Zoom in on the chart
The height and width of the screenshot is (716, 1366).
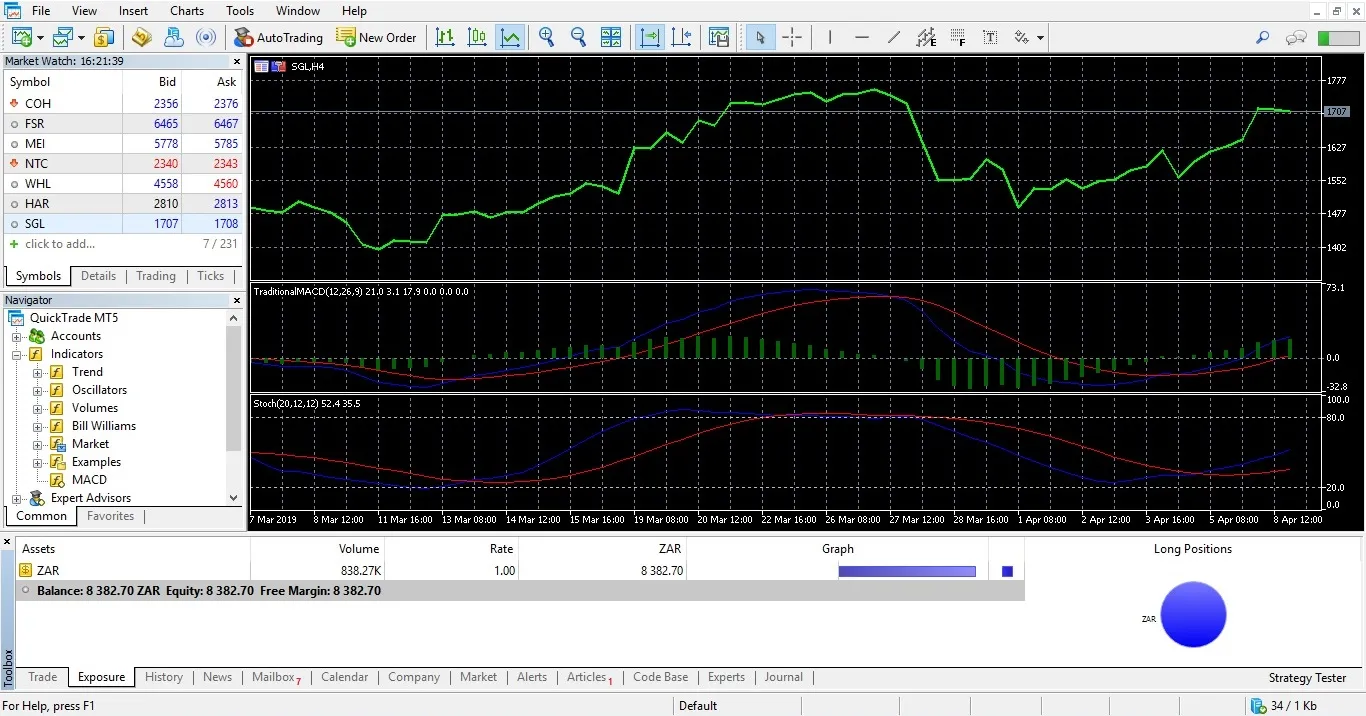tap(547, 37)
